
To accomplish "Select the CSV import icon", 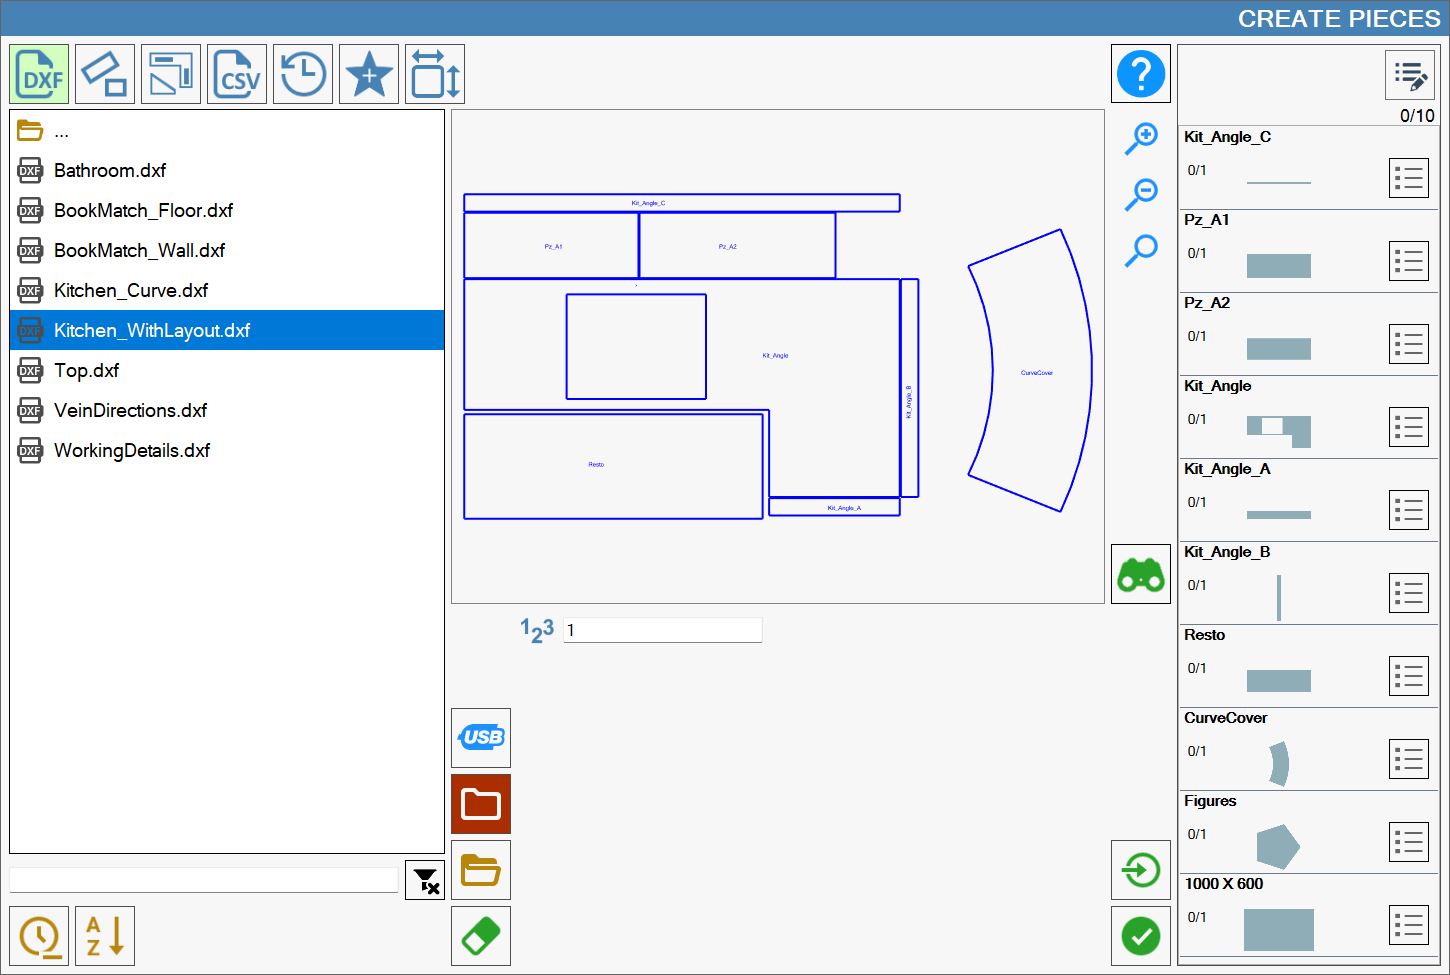I will tap(237, 74).
